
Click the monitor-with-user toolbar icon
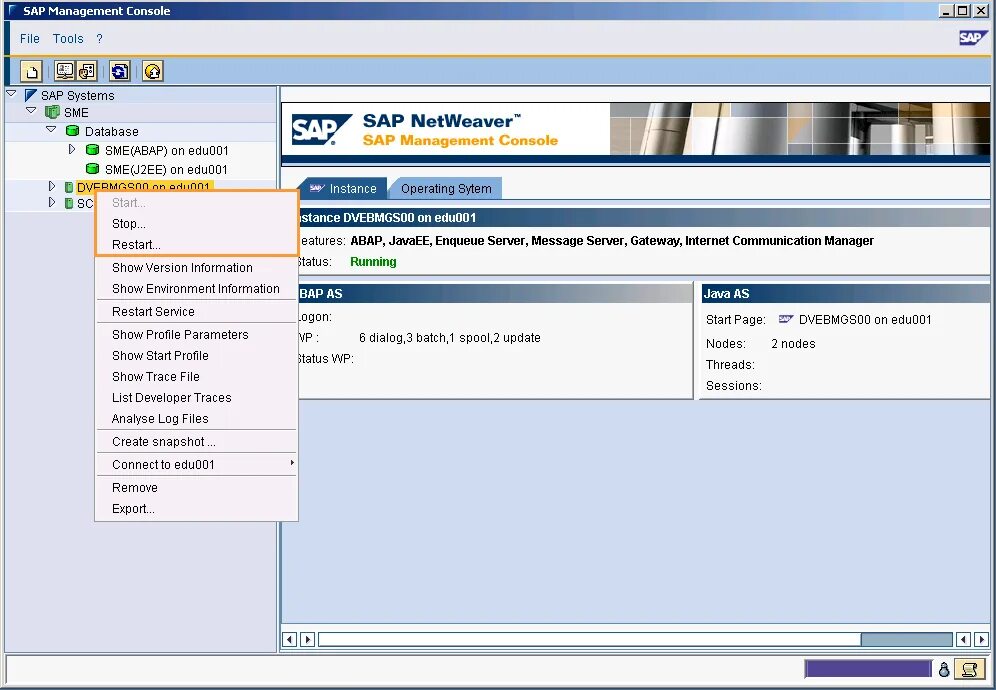click(64, 71)
